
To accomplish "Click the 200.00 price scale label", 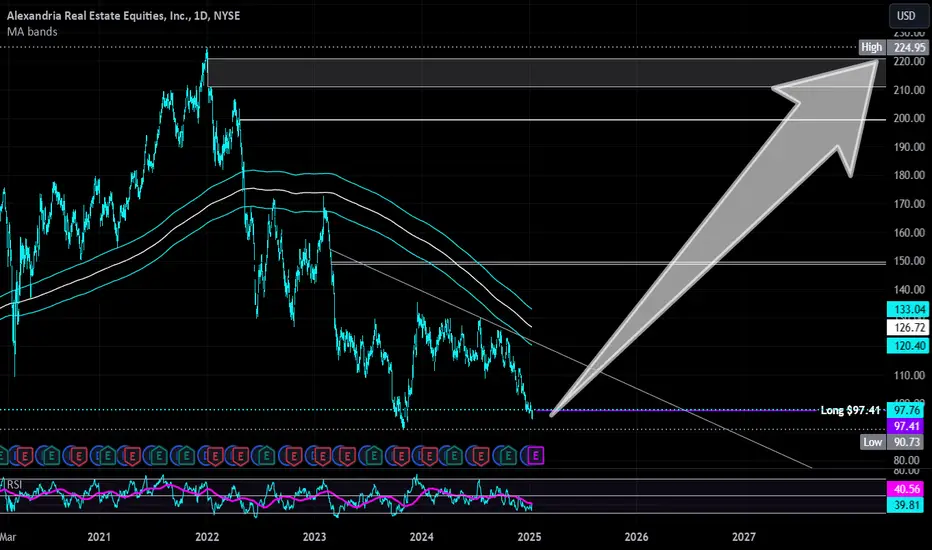I will [909, 118].
